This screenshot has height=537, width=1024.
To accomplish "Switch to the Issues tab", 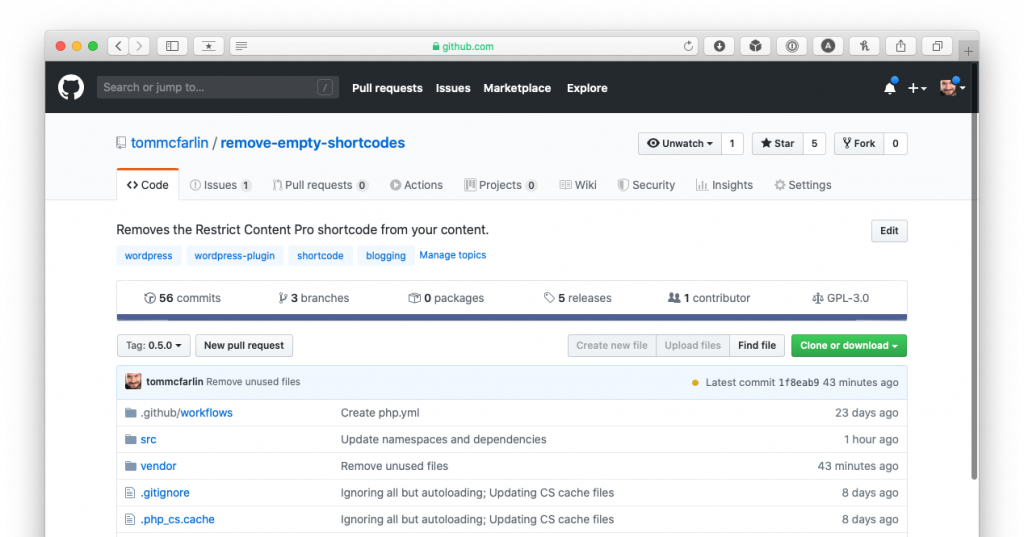I will pyautogui.click(x=220, y=185).
